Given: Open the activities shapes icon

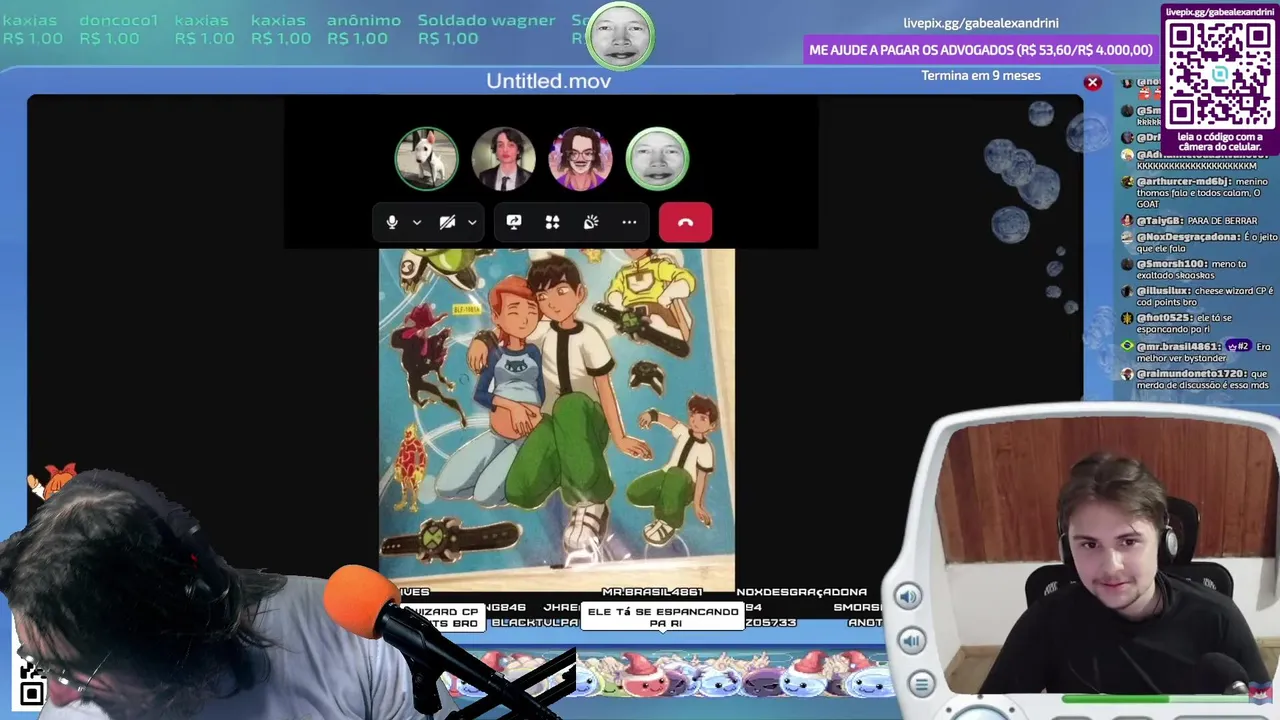Looking at the screenshot, I should [x=552, y=222].
